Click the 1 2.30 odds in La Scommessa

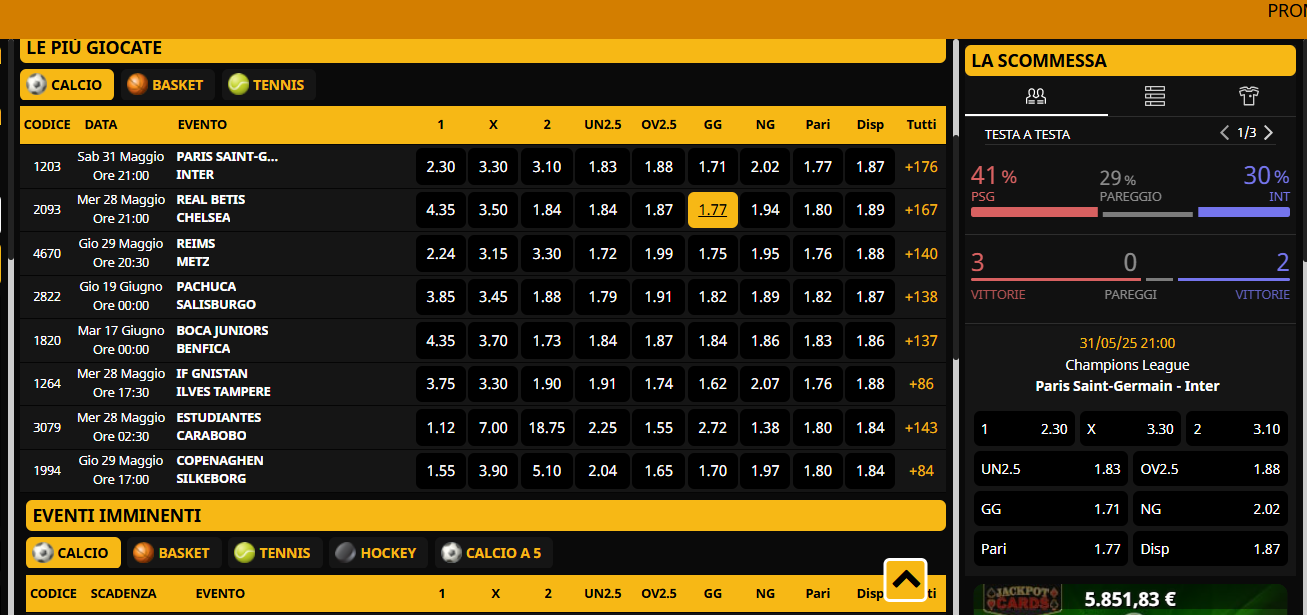pyautogui.click(x=1025, y=429)
